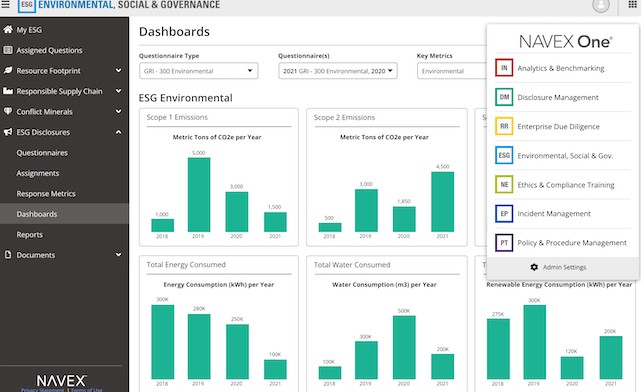Click the DM Disclosure Management icon
This screenshot has width=641, height=392.
(x=504, y=97)
